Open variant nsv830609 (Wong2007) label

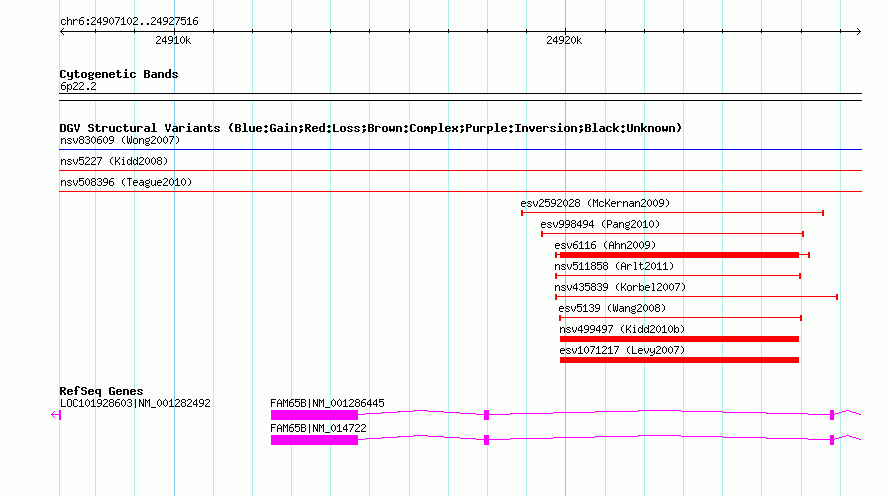point(120,140)
